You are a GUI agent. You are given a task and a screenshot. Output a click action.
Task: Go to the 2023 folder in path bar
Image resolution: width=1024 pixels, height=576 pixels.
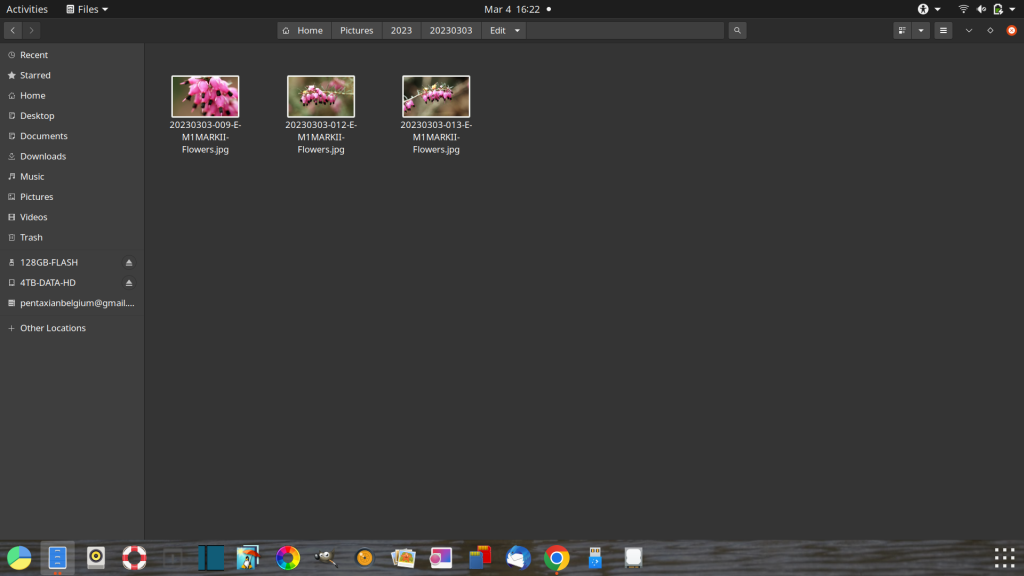[x=402, y=31]
